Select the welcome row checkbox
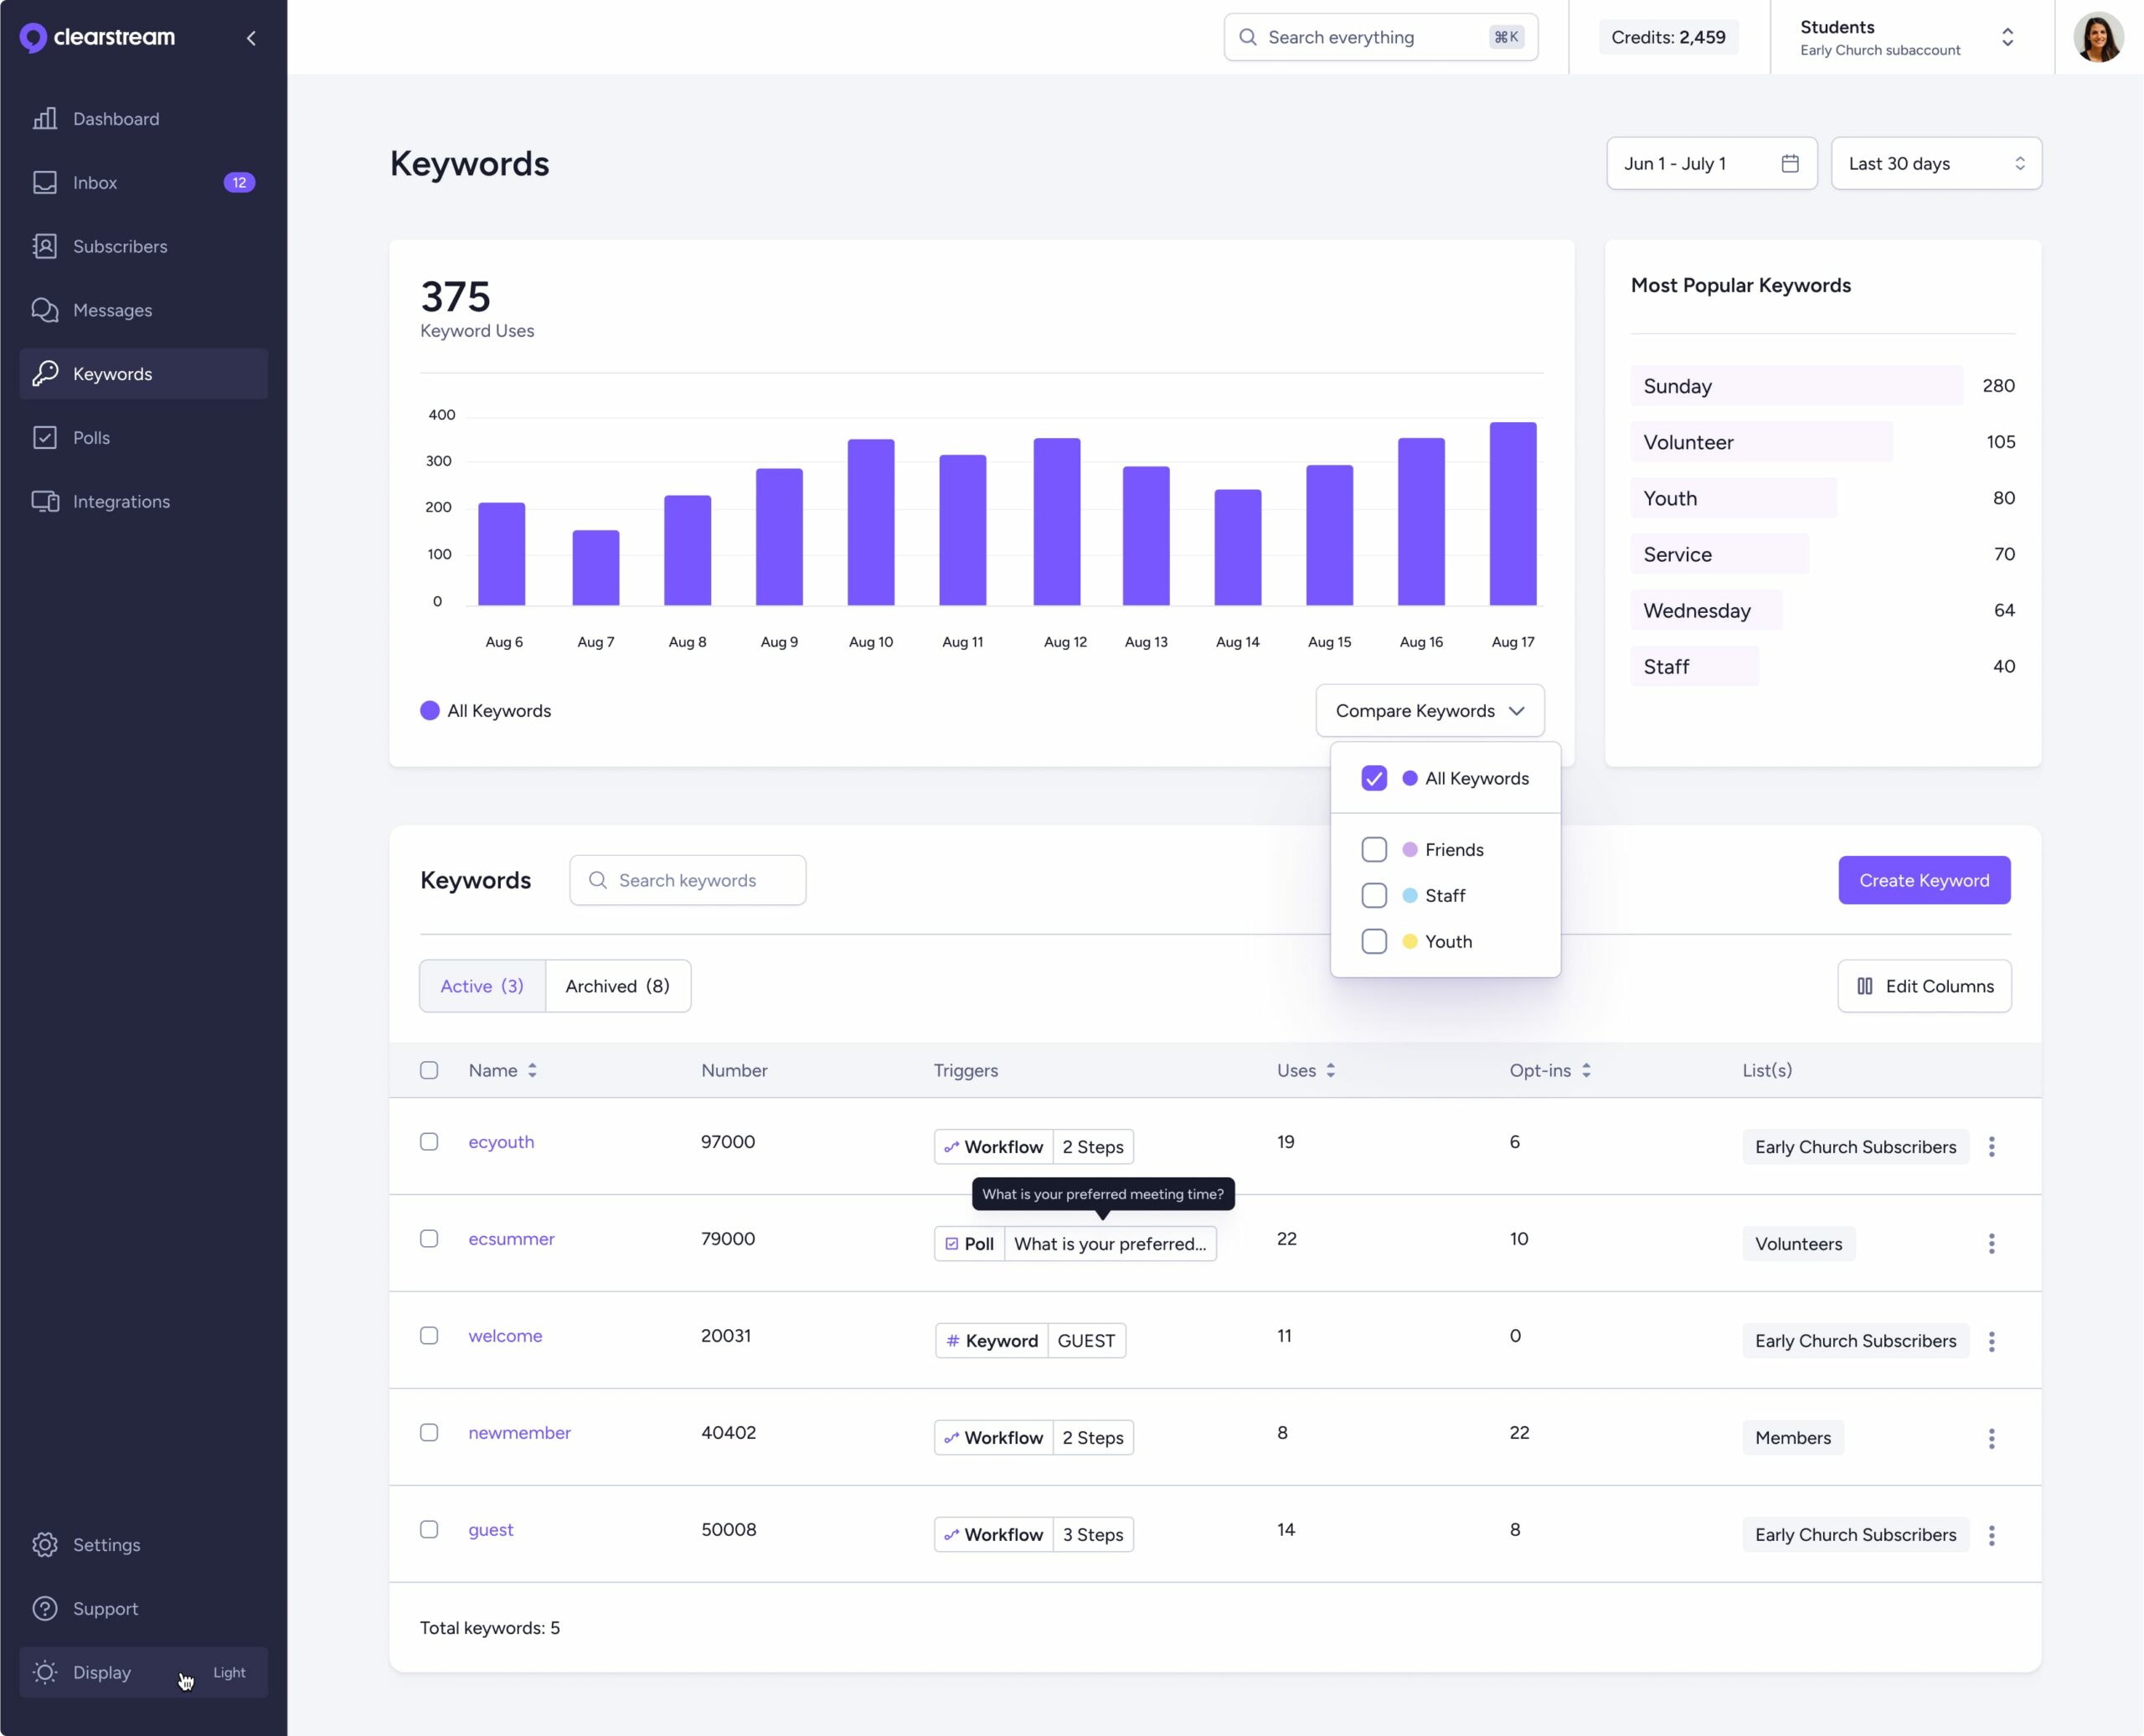 pos(429,1336)
